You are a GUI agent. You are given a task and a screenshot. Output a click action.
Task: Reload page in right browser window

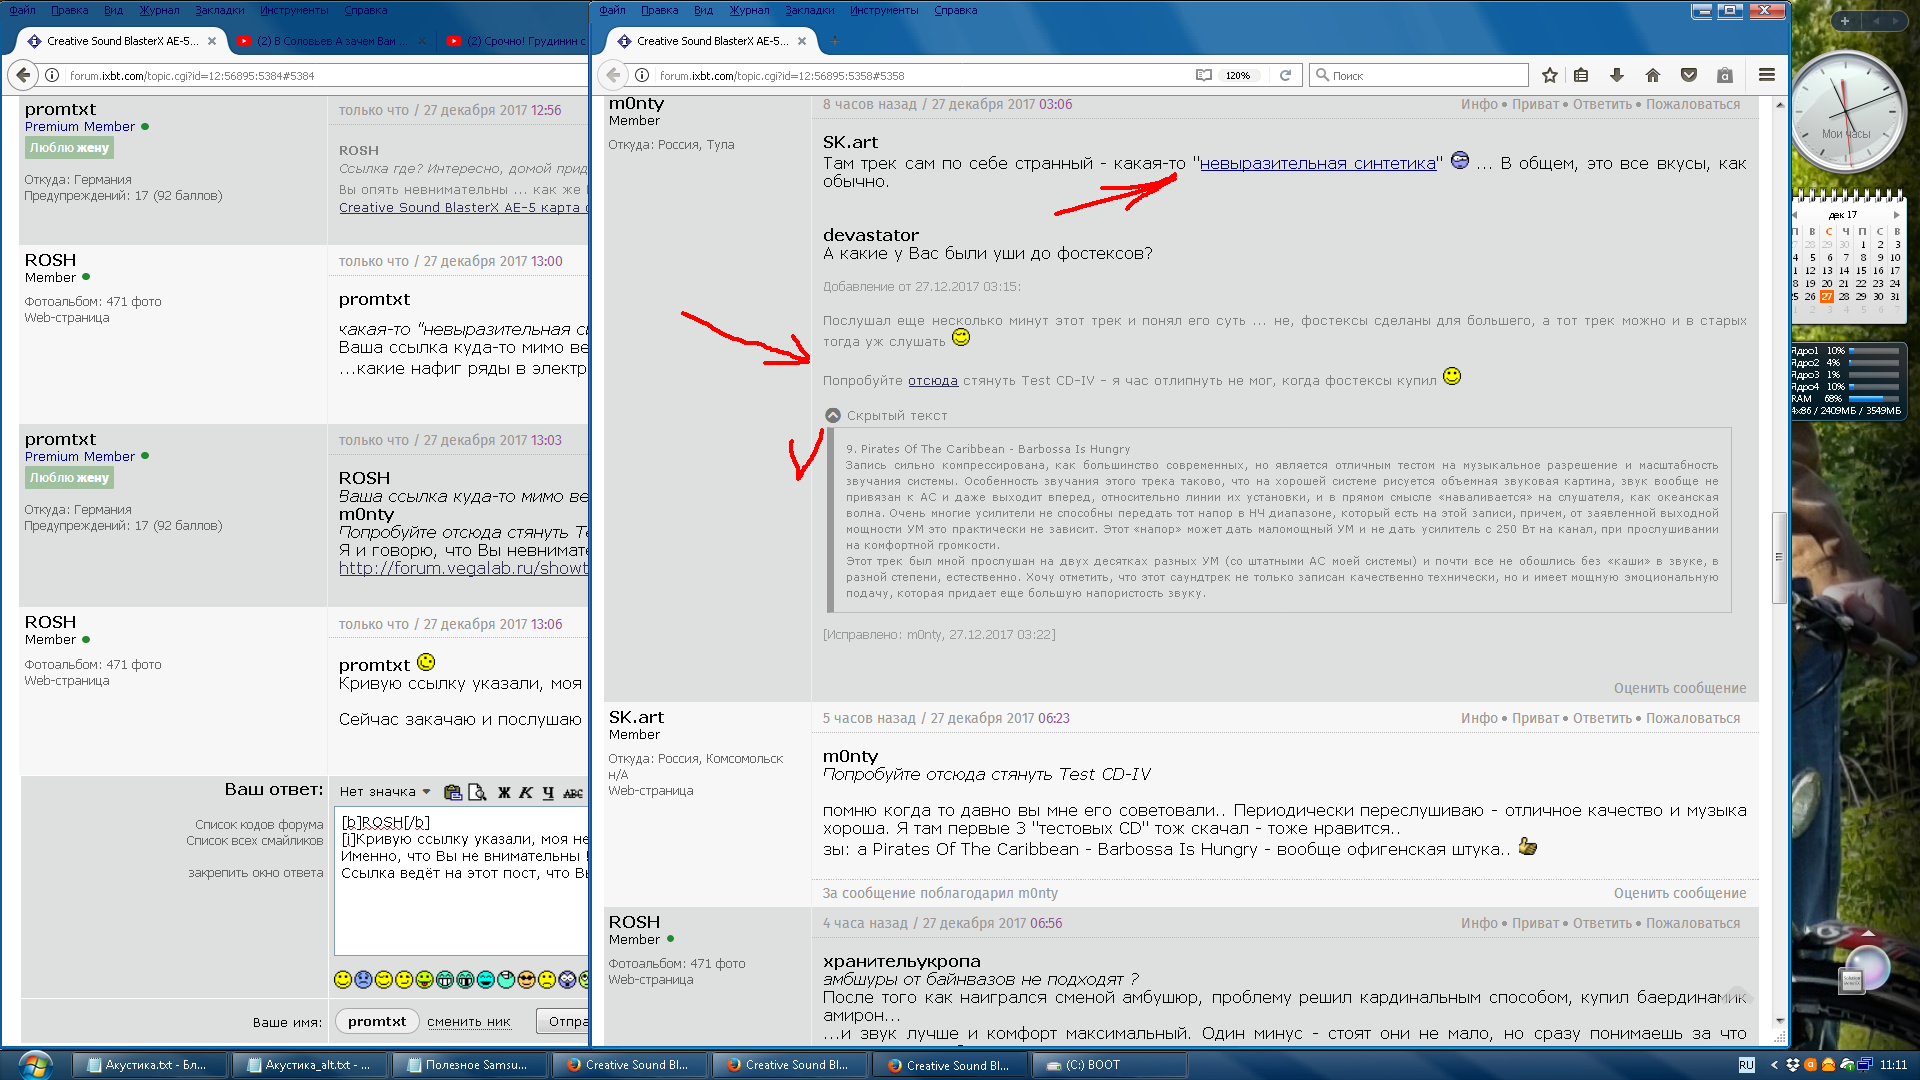coord(1285,75)
